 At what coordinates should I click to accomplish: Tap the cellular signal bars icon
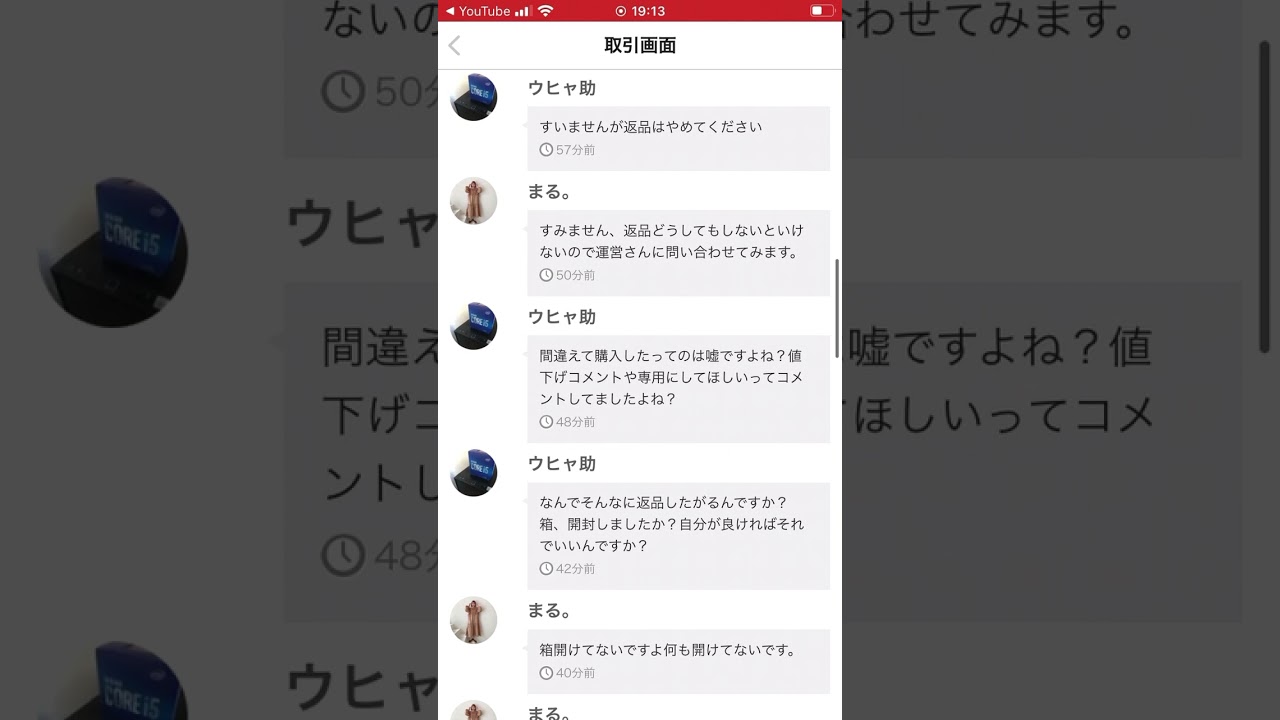523,11
